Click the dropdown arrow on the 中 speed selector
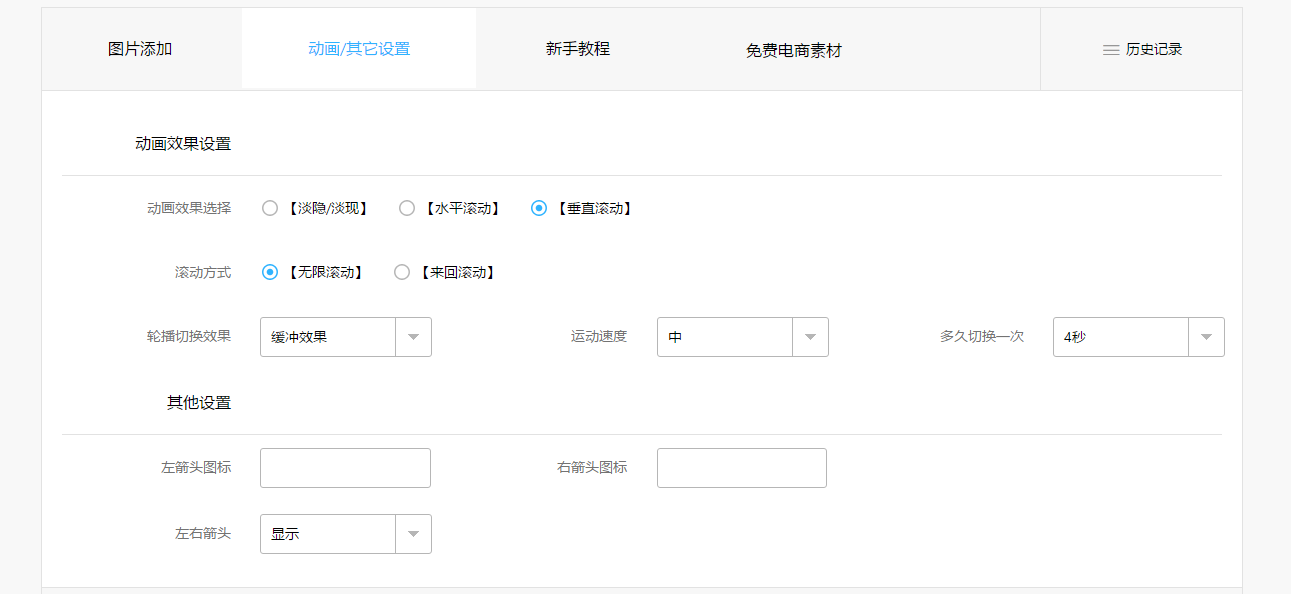Viewport: 1291px width, 594px height. (x=810, y=337)
